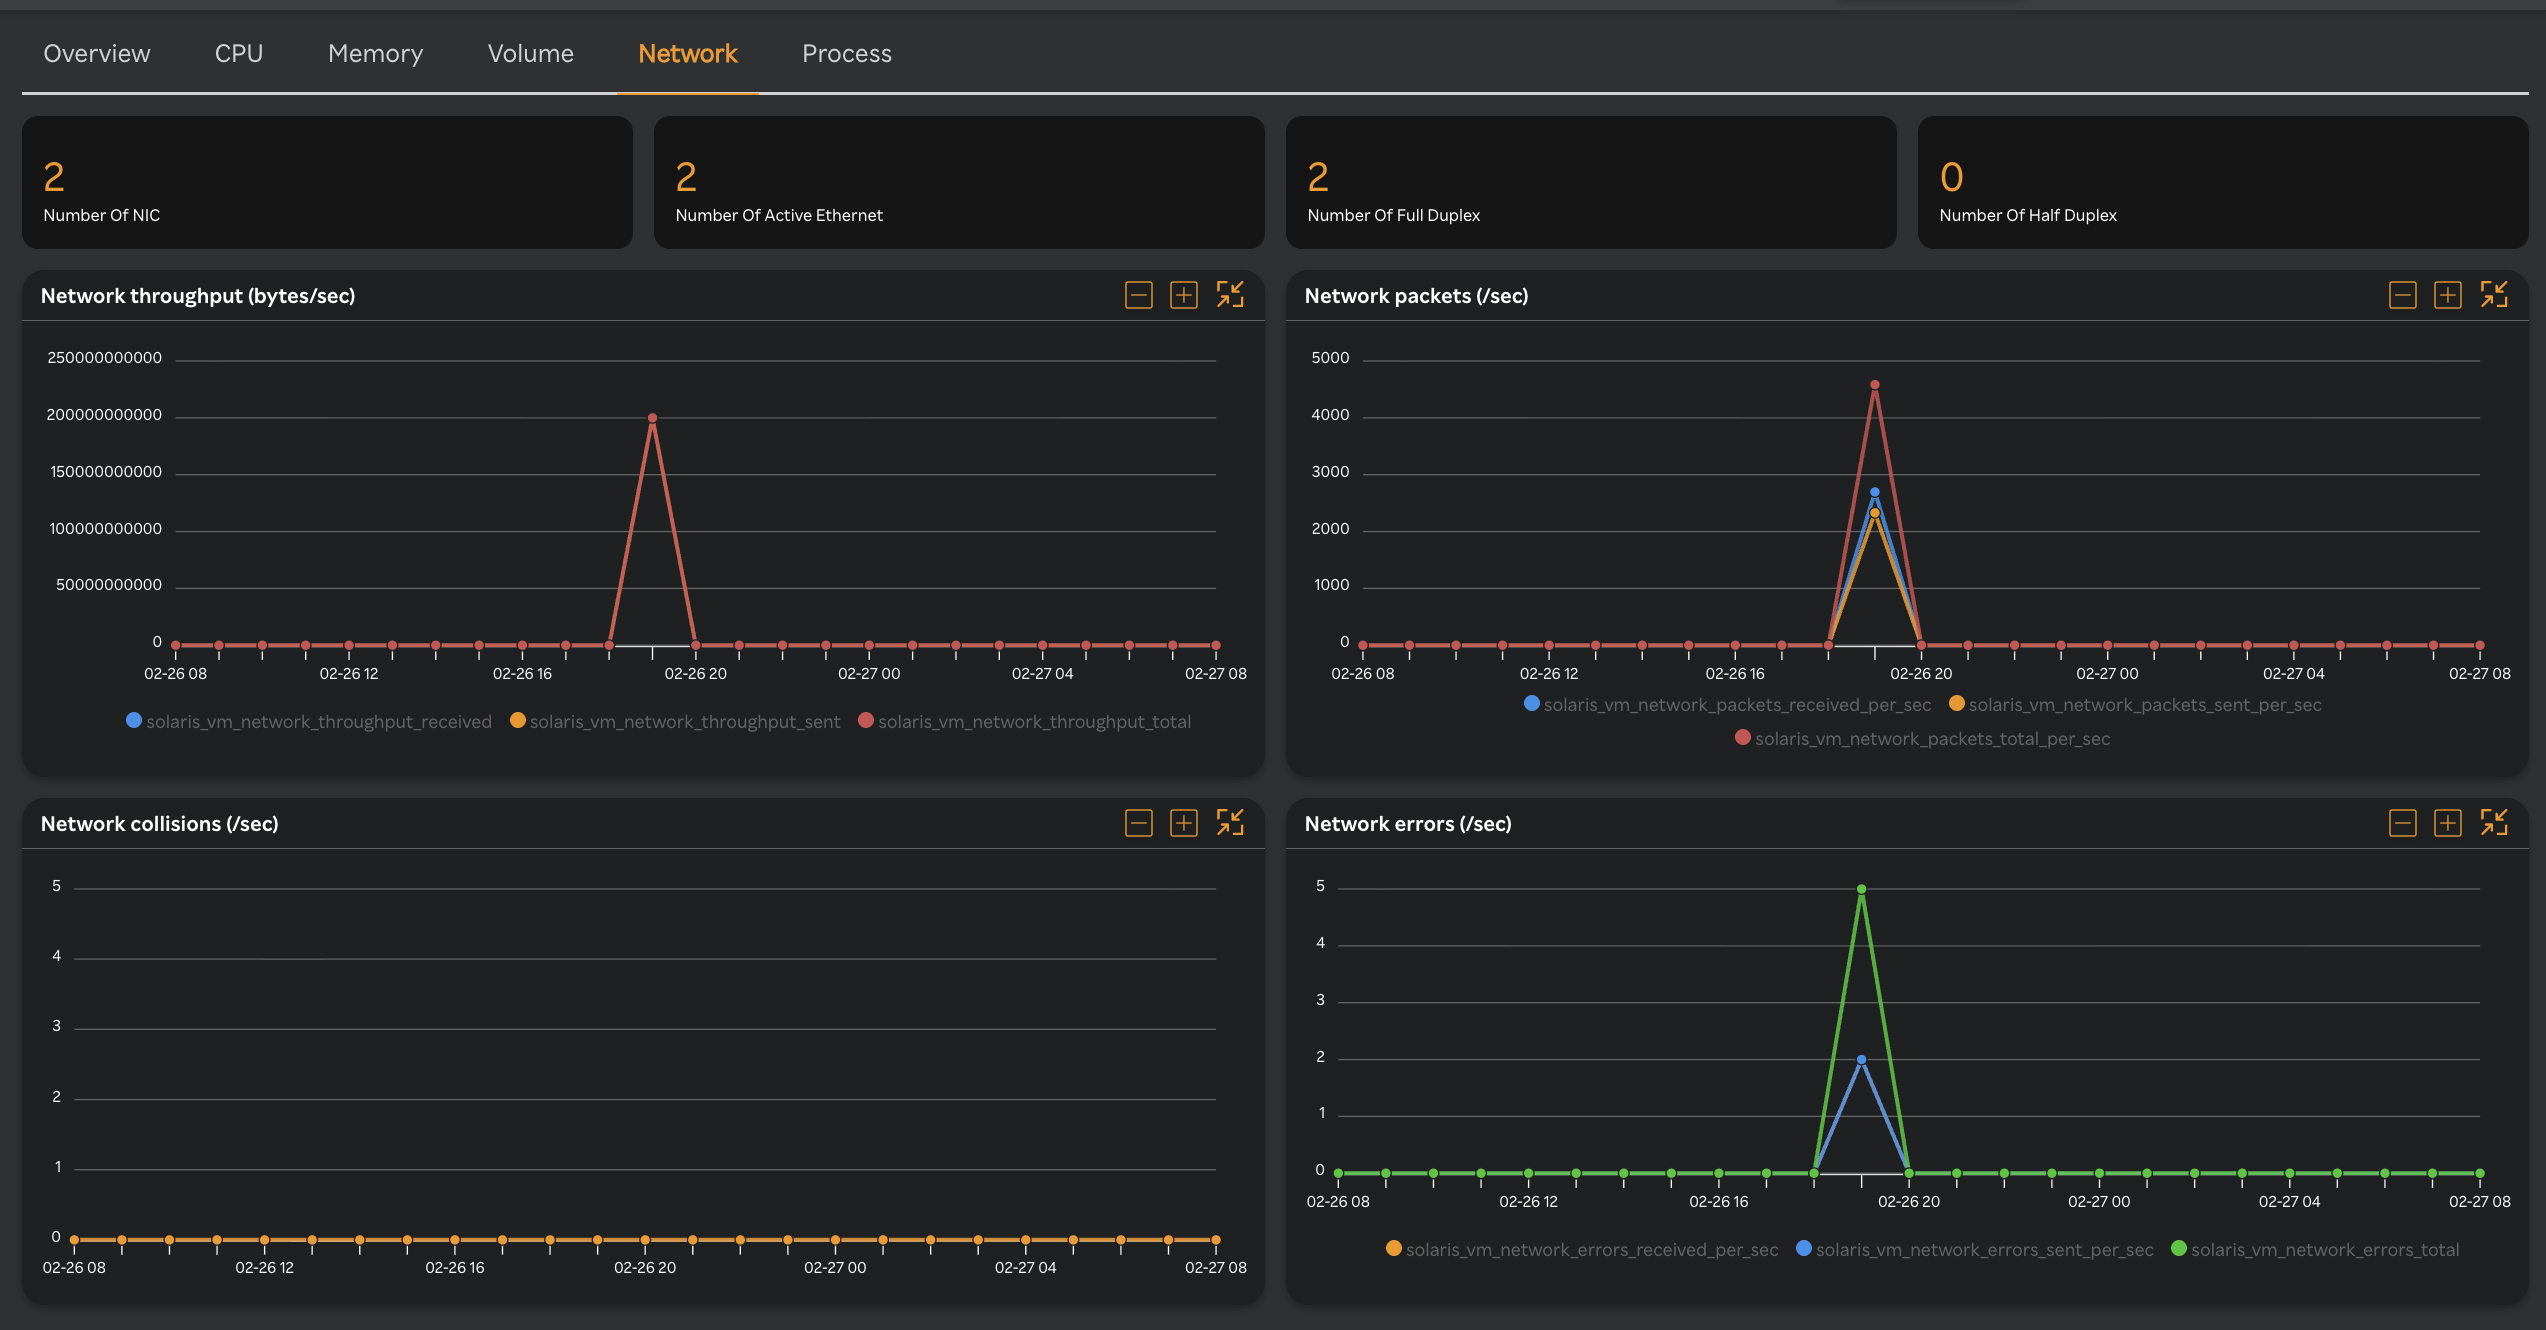Zoom out on the Network collisions chart
This screenshot has width=2546, height=1330.
(1137, 822)
